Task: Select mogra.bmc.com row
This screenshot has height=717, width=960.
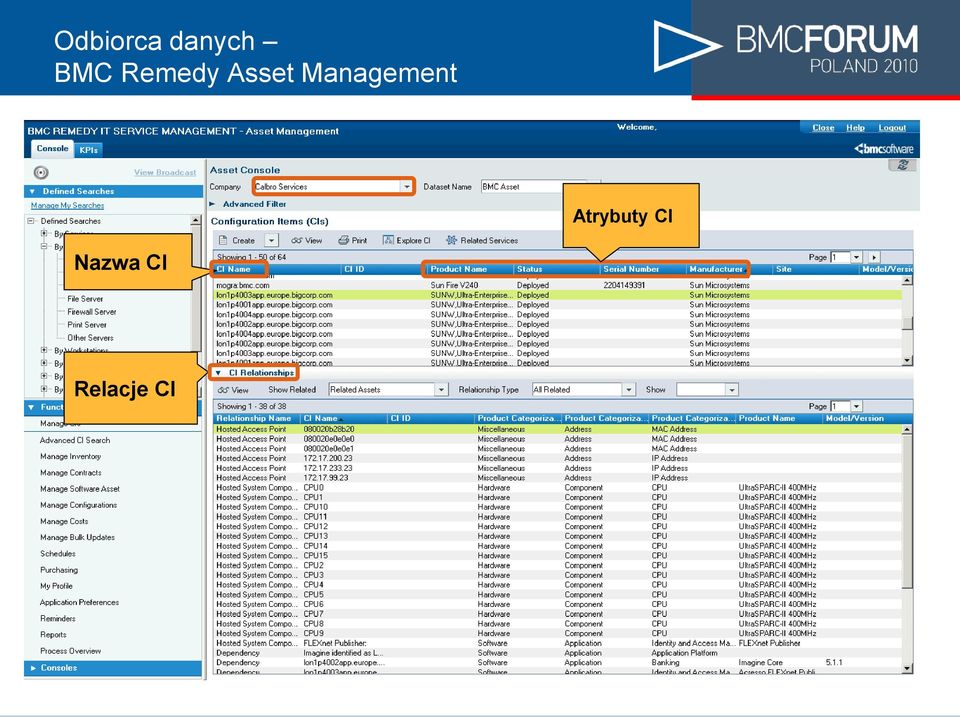Action: (557, 285)
